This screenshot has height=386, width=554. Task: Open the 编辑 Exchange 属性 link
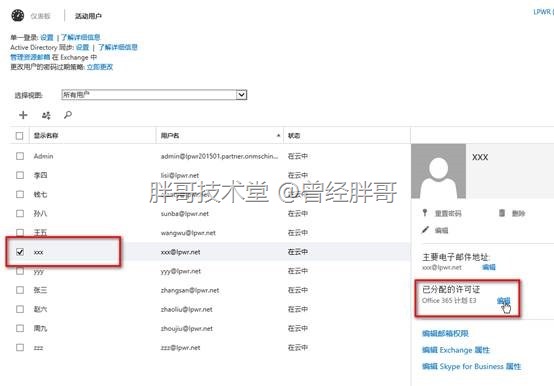point(456,350)
